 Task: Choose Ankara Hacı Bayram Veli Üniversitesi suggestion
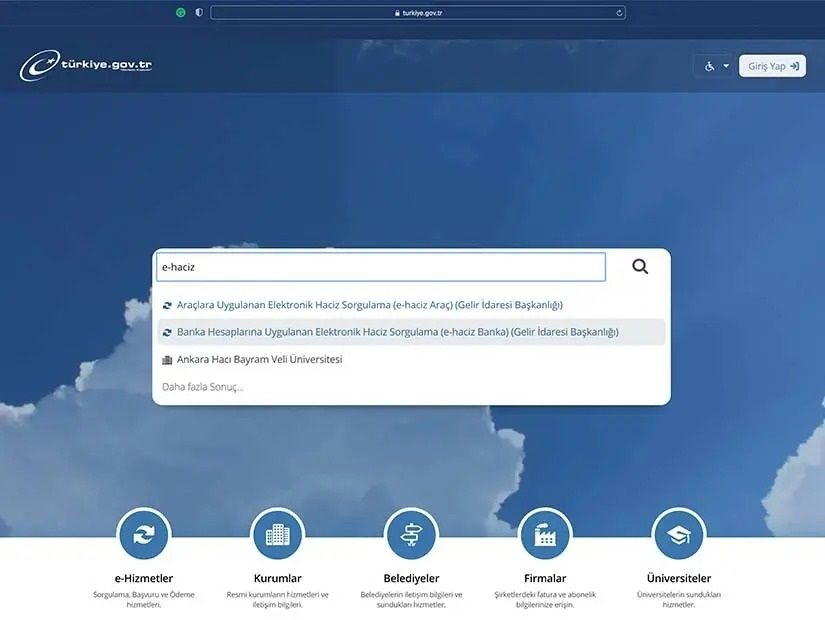click(259, 359)
